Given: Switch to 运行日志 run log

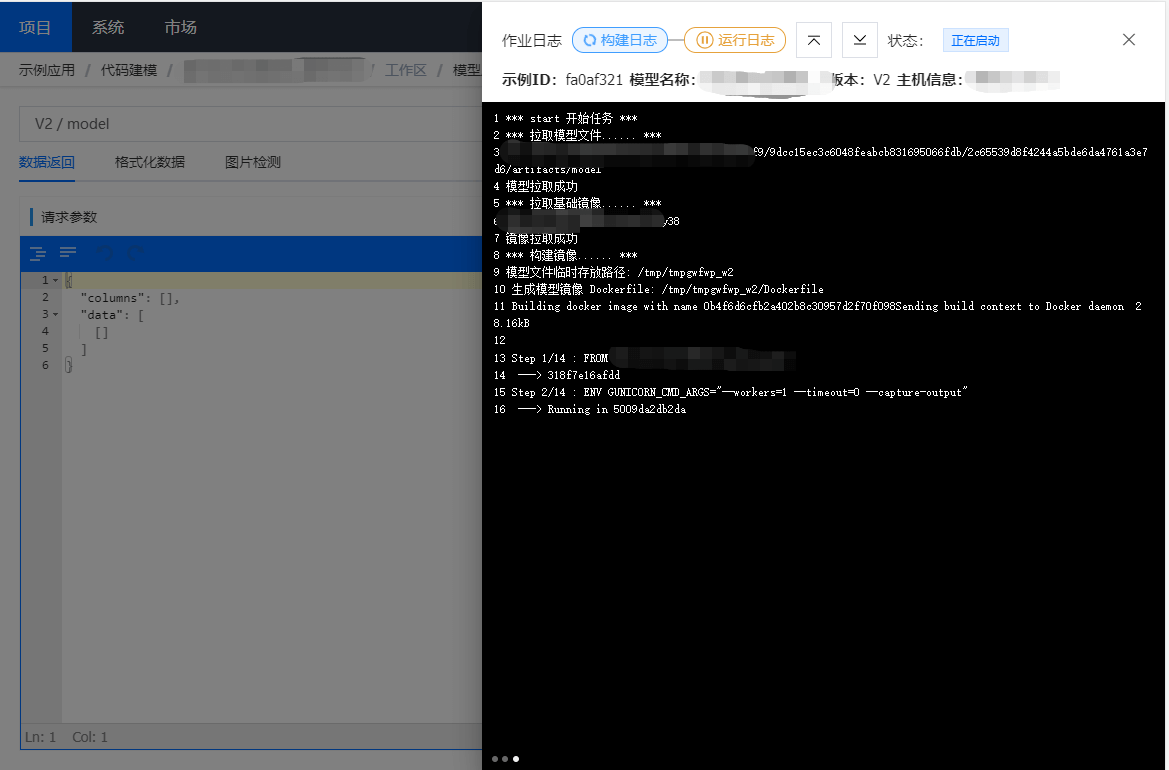Looking at the screenshot, I should 735,40.
